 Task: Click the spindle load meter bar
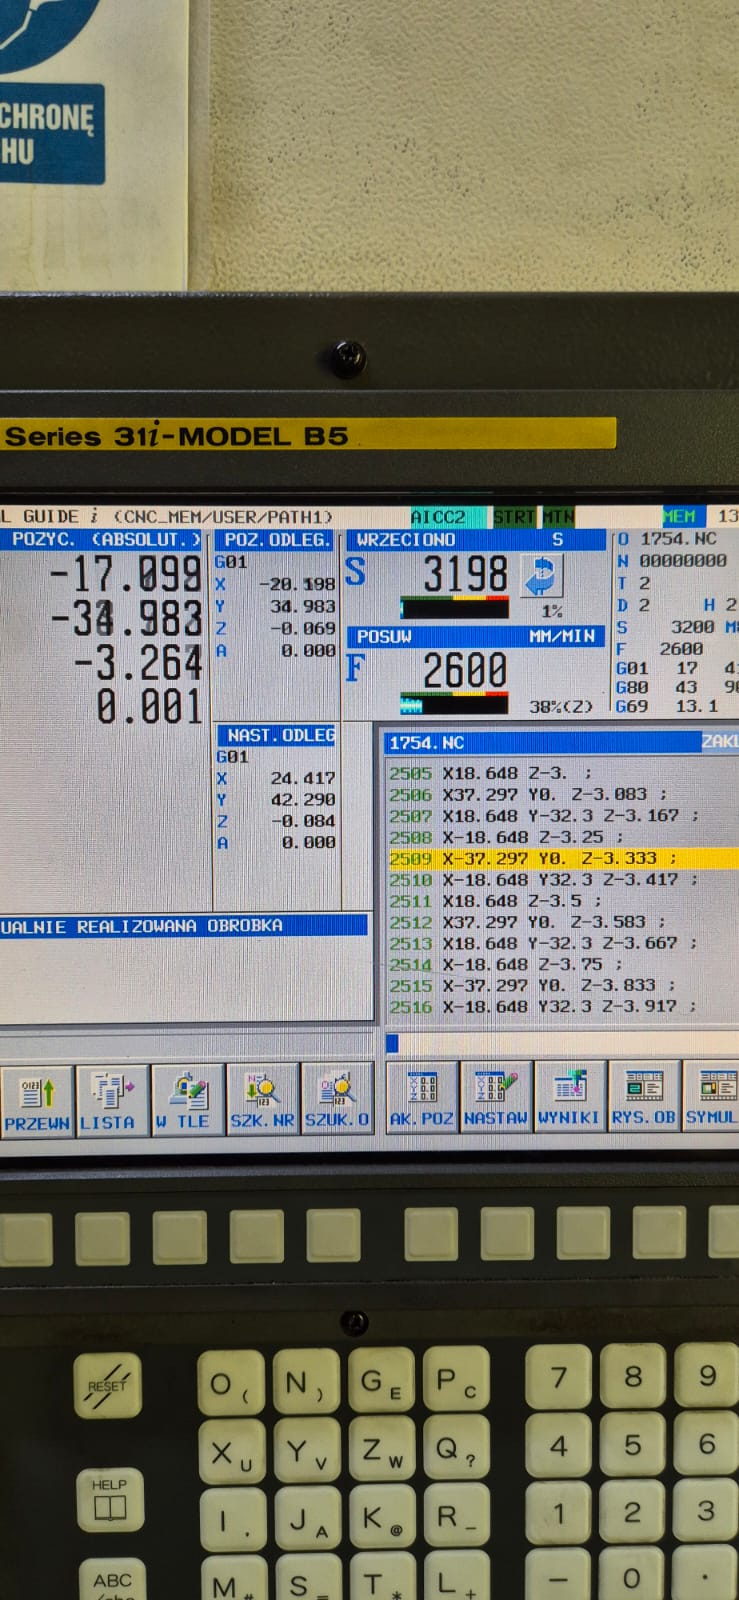pyautogui.click(x=455, y=608)
